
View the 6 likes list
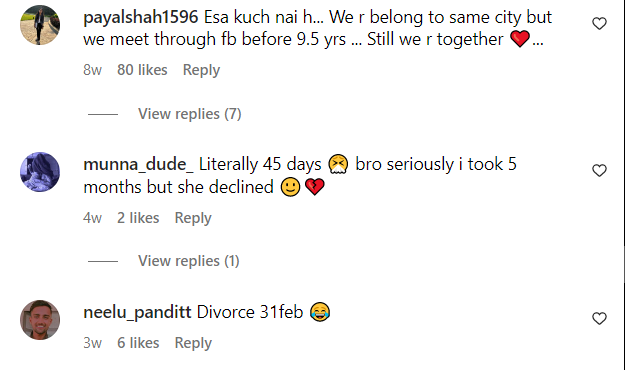click(x=138, y=342)
